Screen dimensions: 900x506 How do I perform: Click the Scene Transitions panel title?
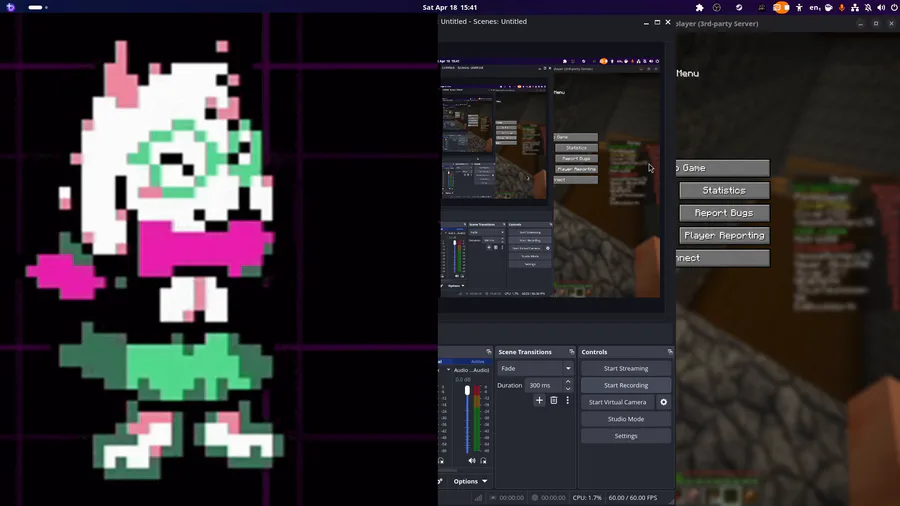pyautogui.click(x=525, y=352)
